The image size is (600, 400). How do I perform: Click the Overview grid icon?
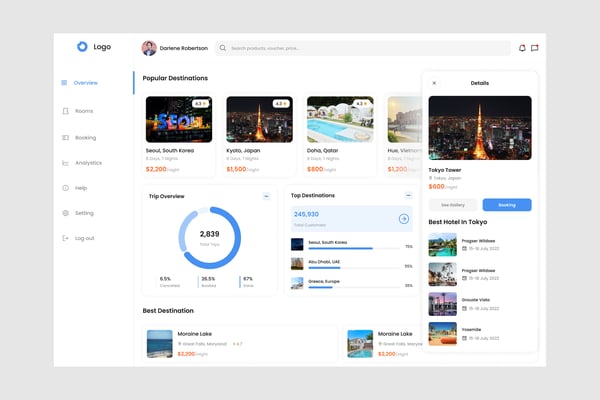(64, 83)
